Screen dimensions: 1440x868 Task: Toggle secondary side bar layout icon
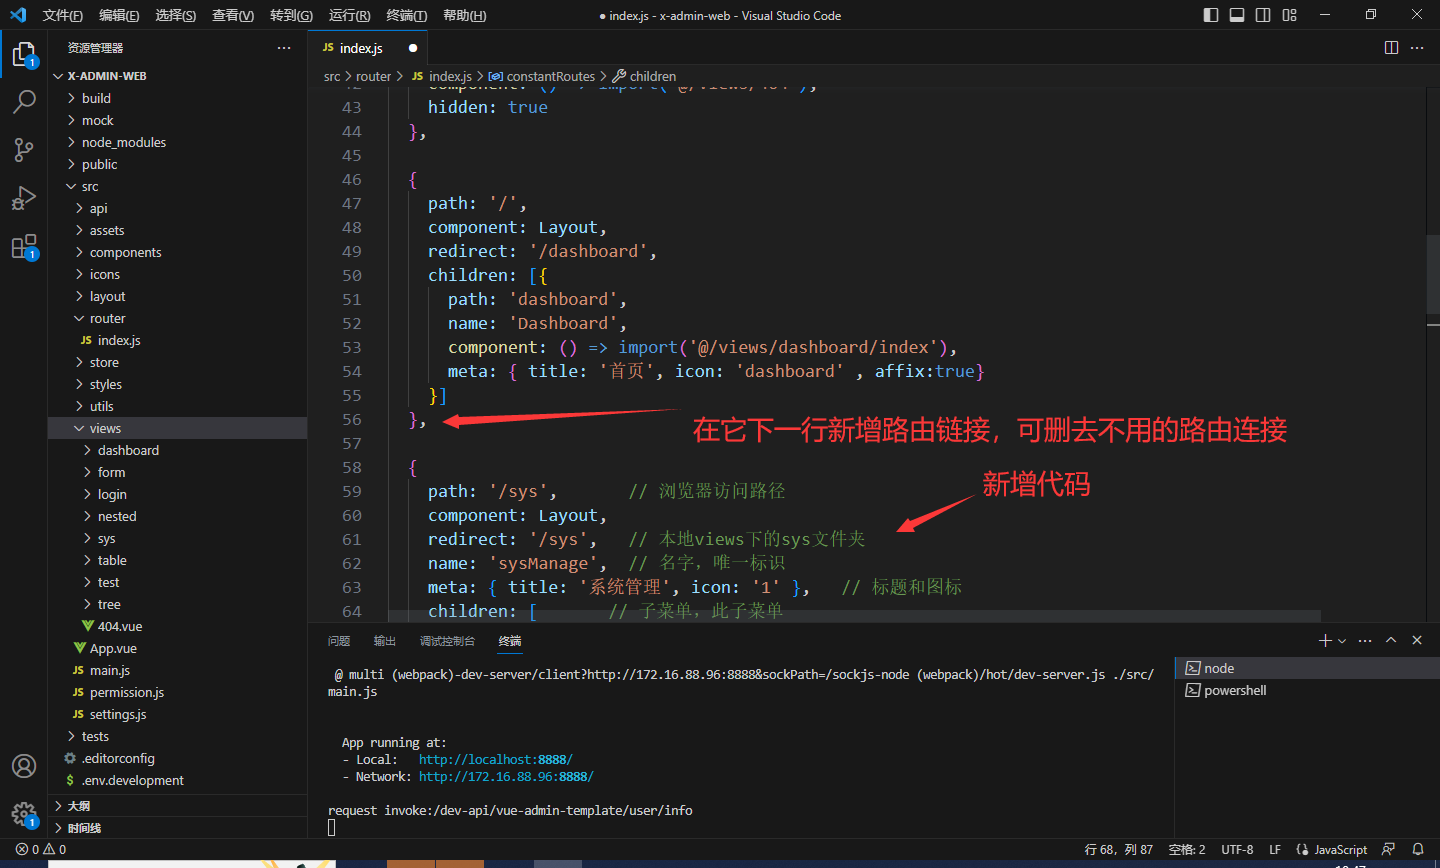(x=1263, y=15)
